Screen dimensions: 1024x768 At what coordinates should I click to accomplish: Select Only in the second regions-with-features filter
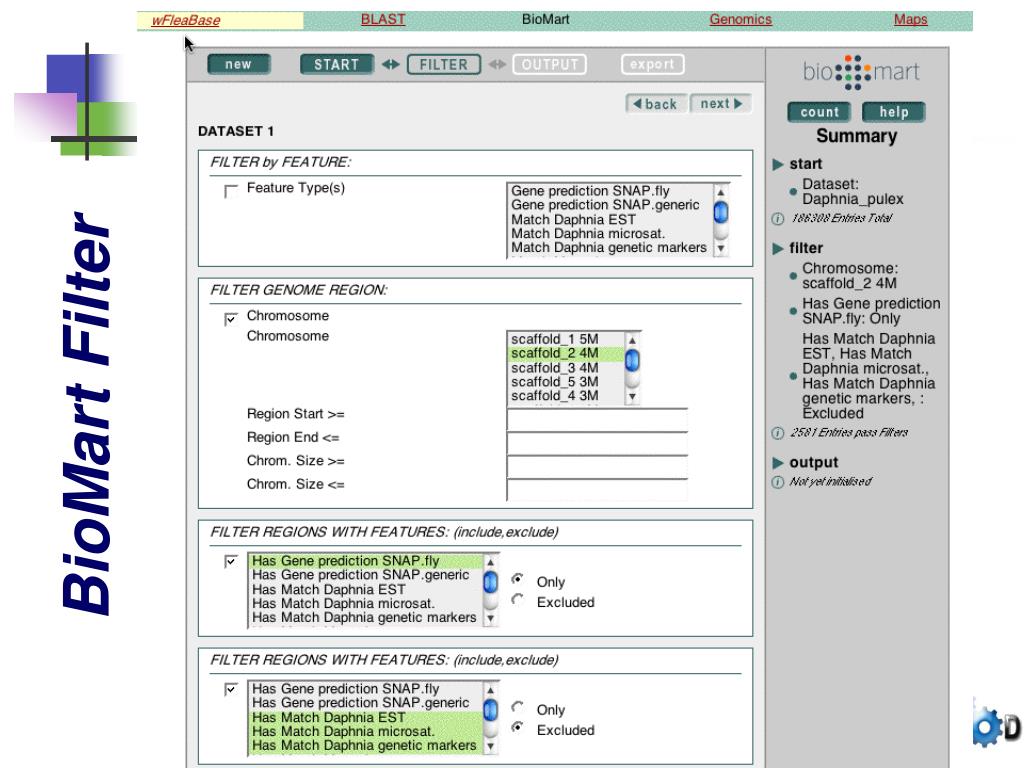coord(517,707)
